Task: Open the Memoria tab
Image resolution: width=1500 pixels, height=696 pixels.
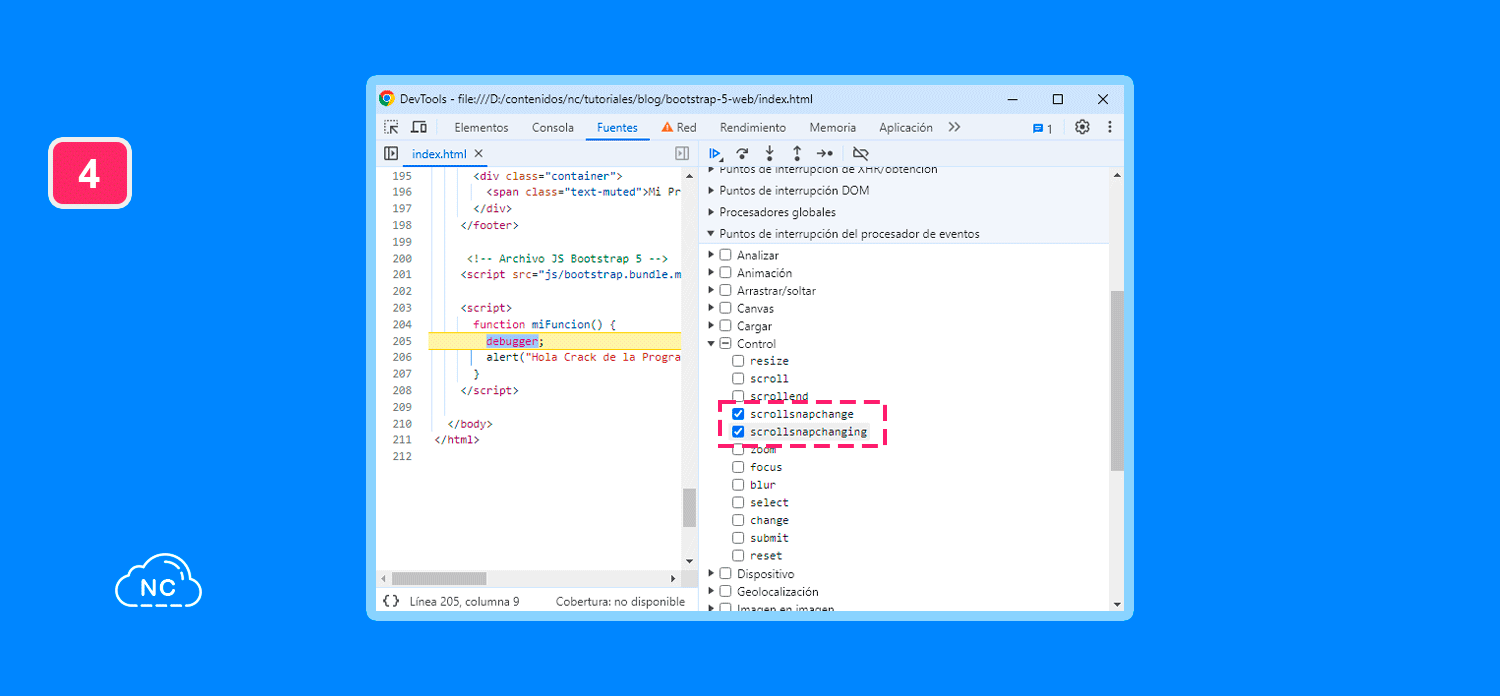Action: pyautogui.click(x=833, y=127)
